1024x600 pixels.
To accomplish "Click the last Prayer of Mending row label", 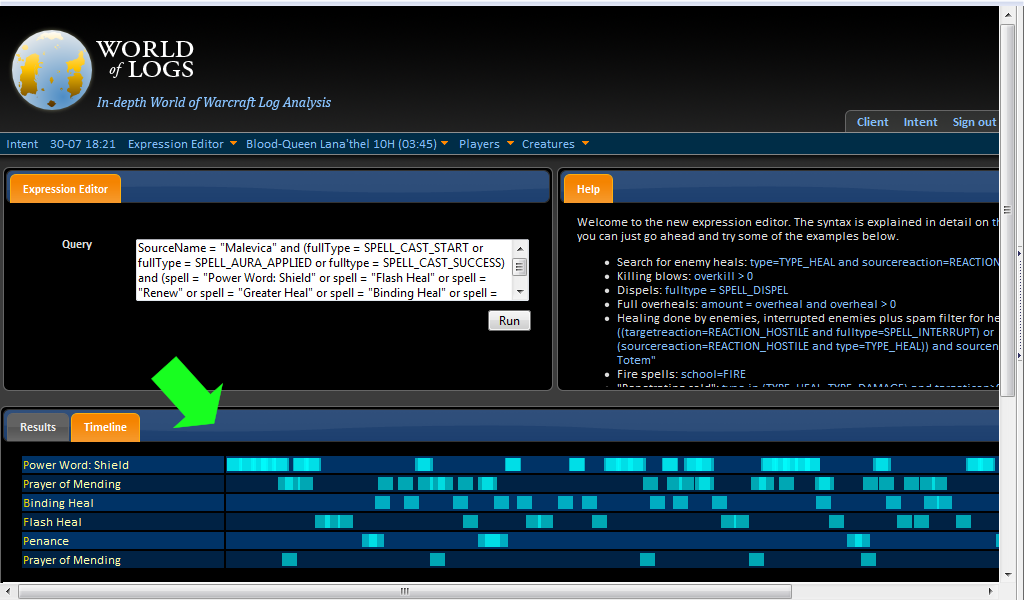I will pyautogui.click(x=72, y=560).
